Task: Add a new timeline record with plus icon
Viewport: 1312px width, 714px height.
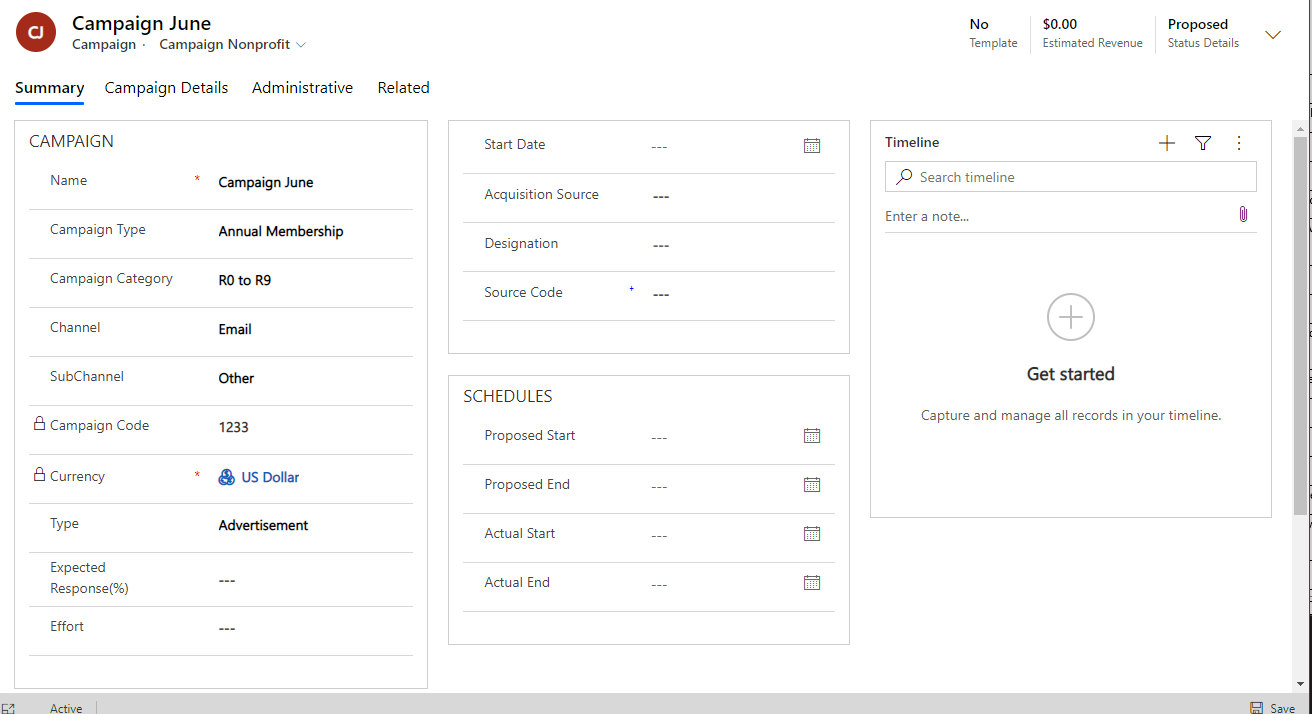Action: tap(1166, 143)
